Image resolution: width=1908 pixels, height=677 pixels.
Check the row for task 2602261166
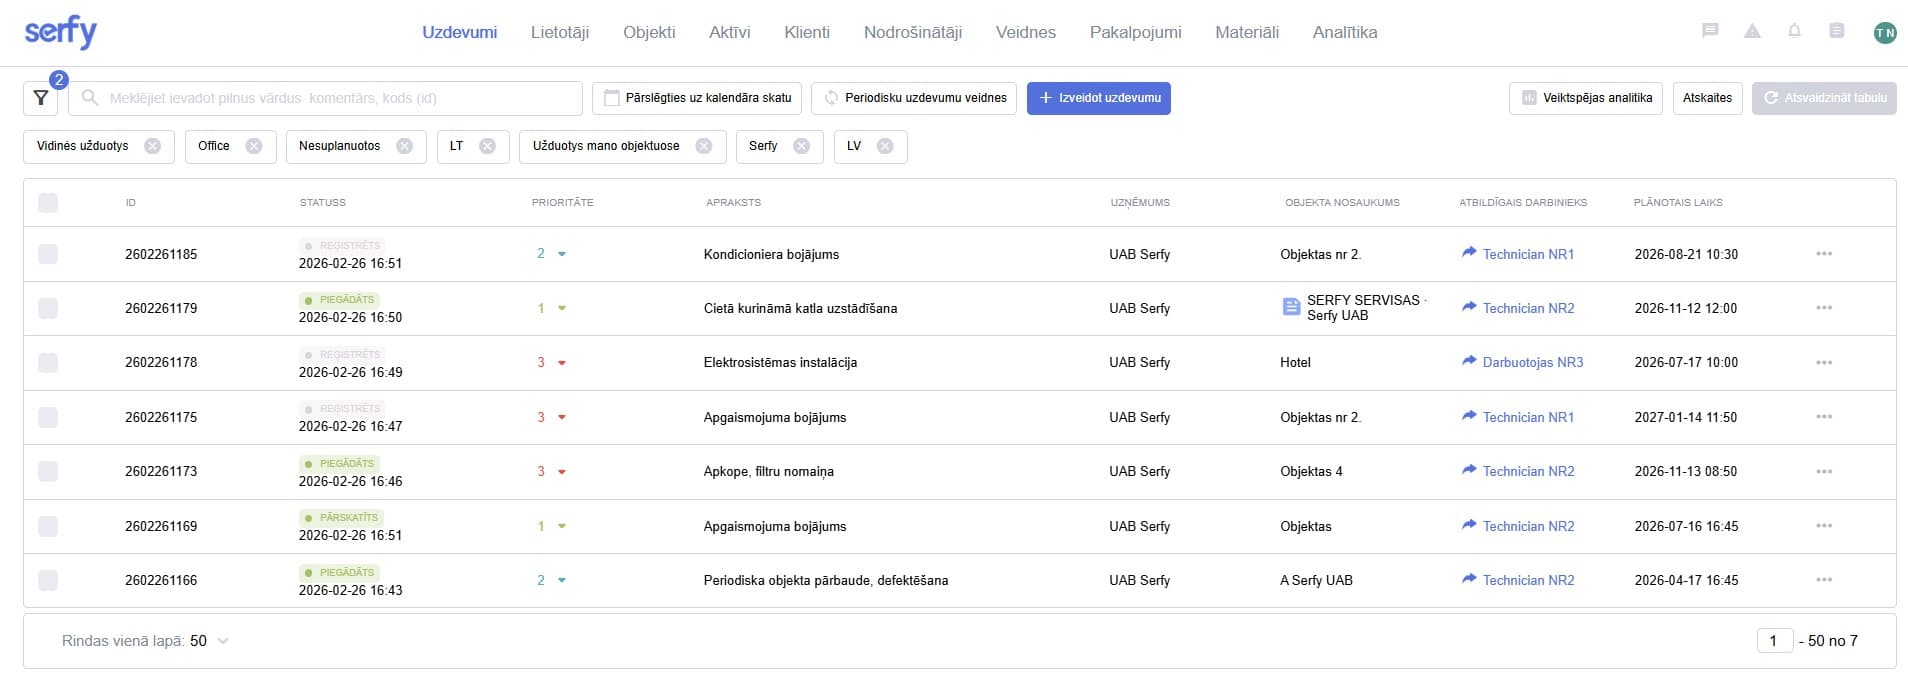point(48,580)
